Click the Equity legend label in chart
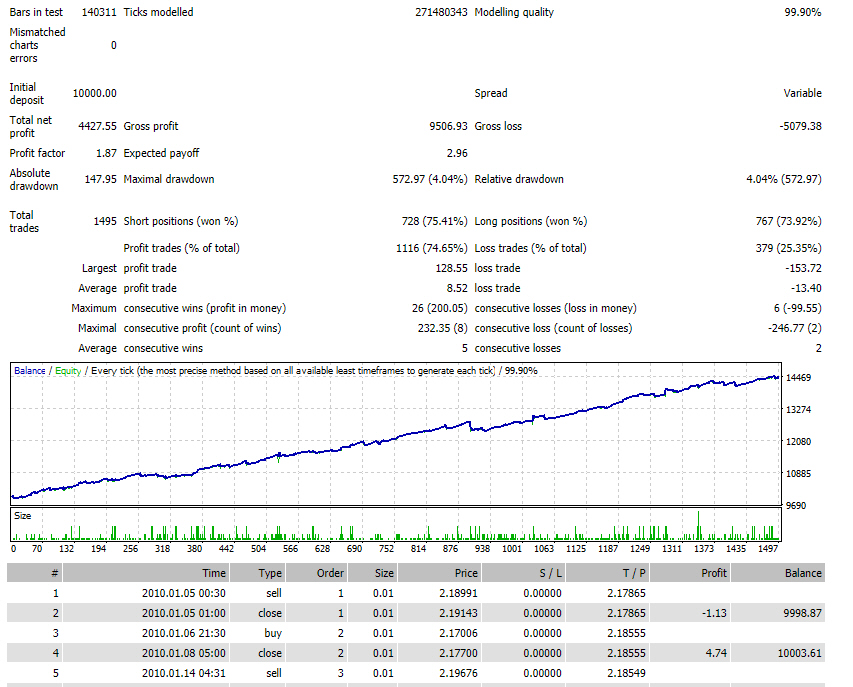The height and width of the screenshot is (687, 853). tap(68, 371)
